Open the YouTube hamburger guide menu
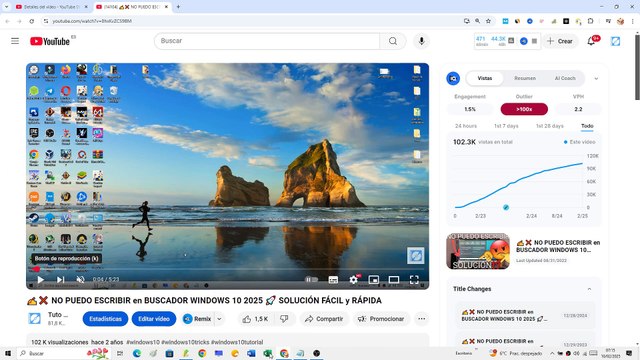This screenshot has height=360, width=640. (x=15, y=41)
